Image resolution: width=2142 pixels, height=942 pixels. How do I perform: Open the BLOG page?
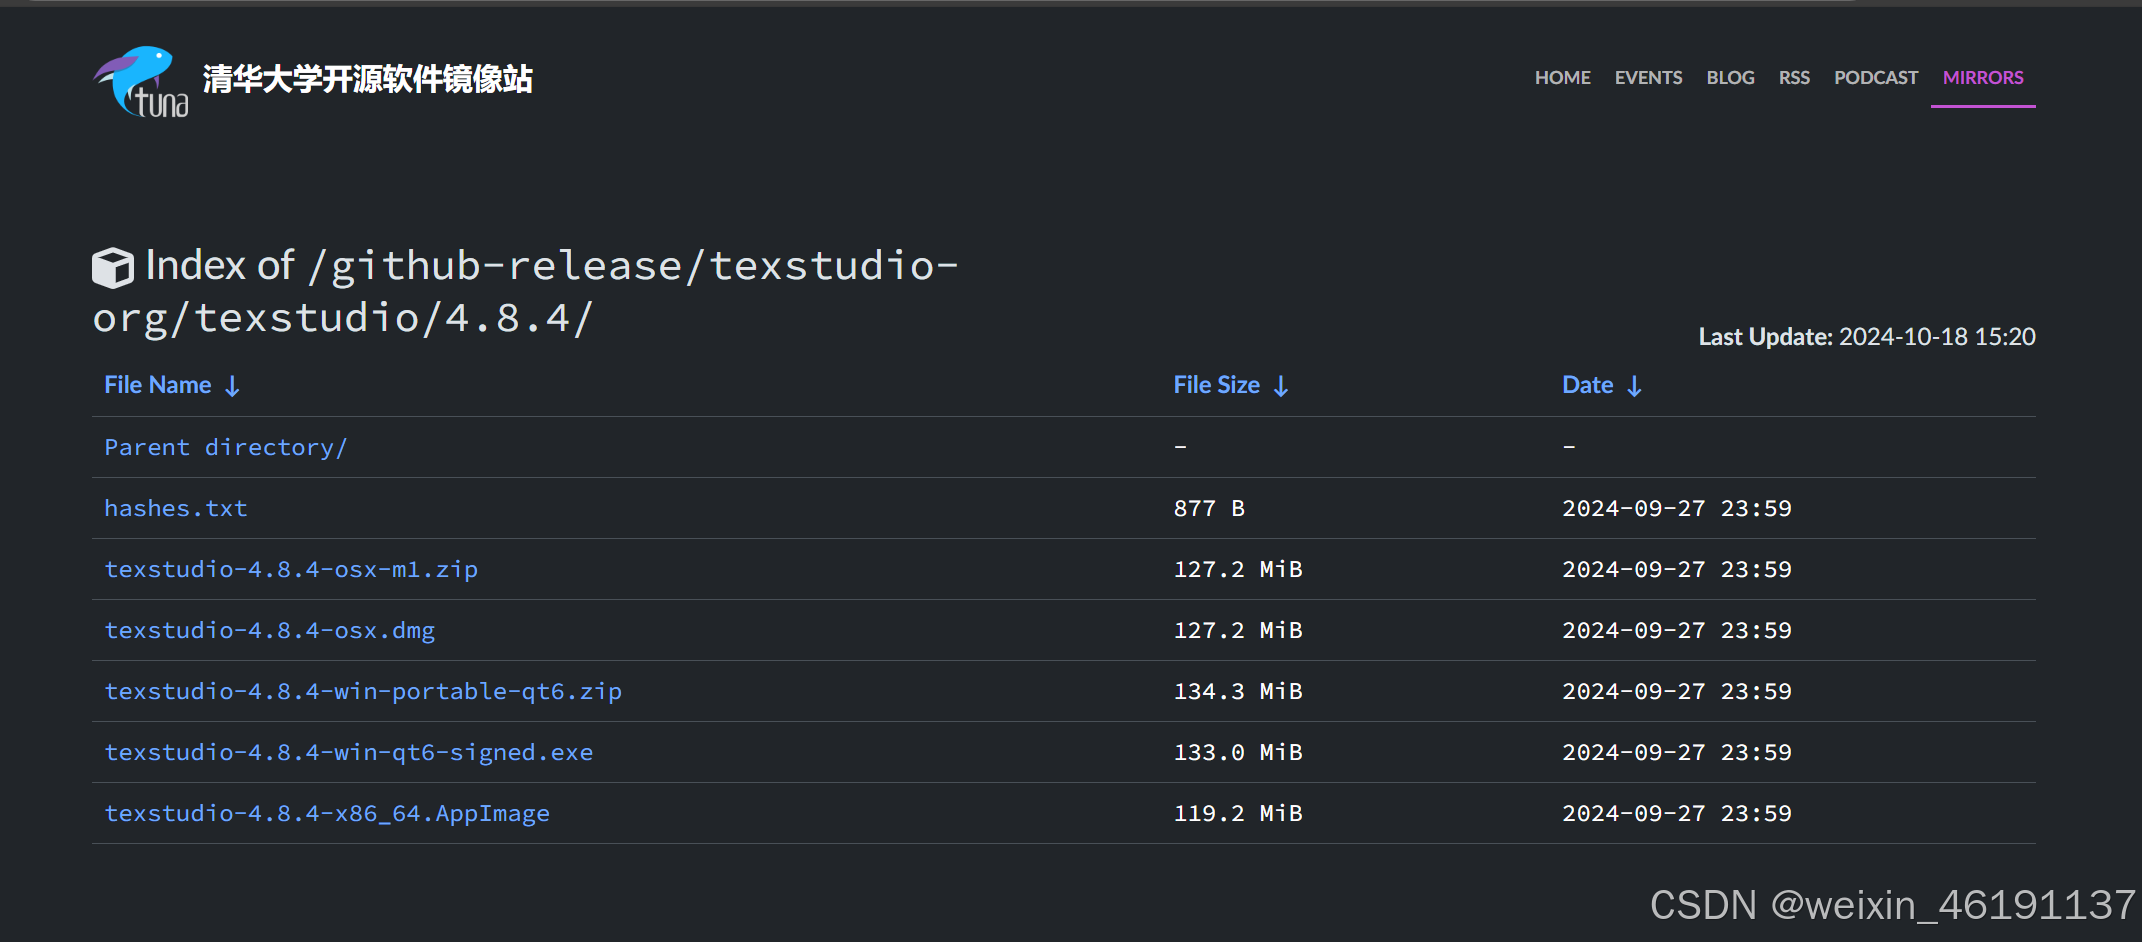(1730, 77)
